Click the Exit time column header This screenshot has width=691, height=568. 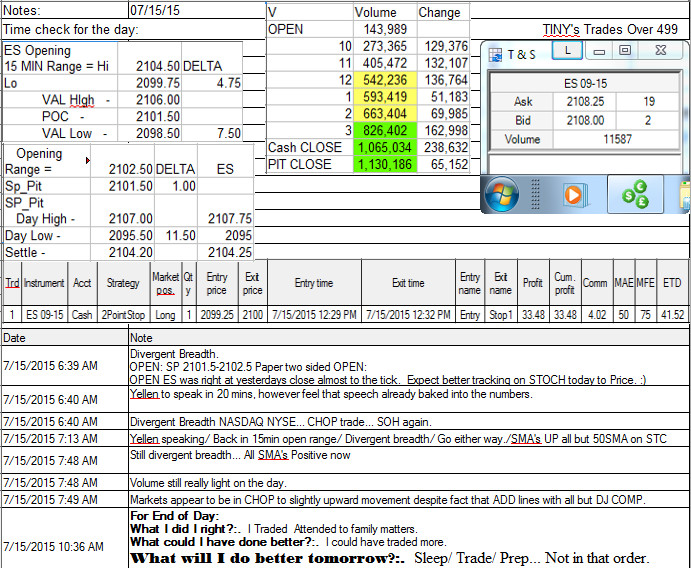pos(409,283)
